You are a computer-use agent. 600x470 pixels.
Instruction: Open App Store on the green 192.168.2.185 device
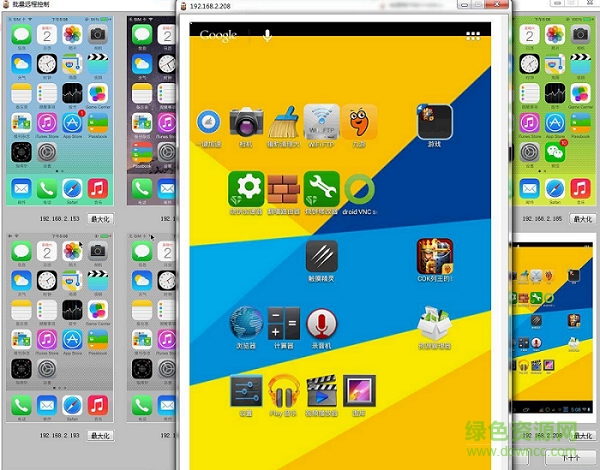555,122
